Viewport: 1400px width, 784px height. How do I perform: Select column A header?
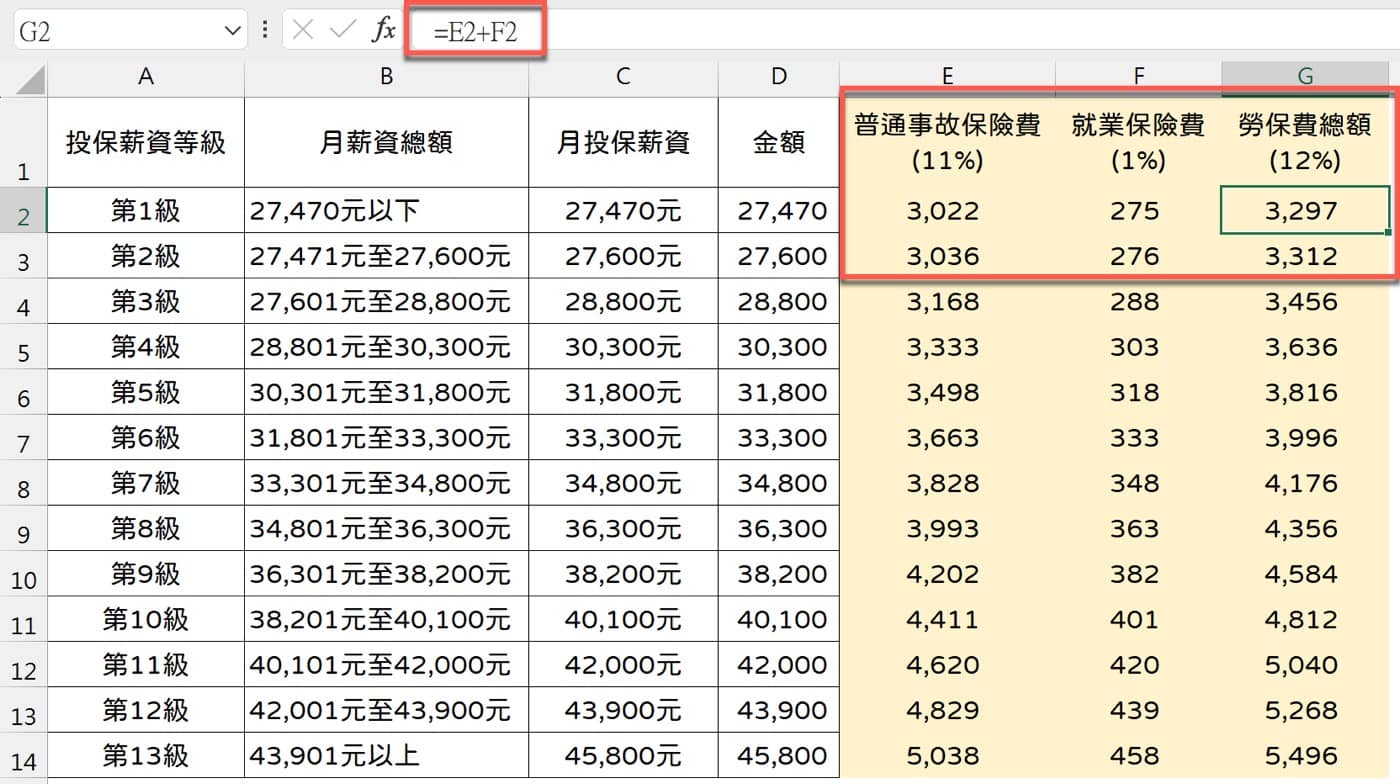coord(146,77)
